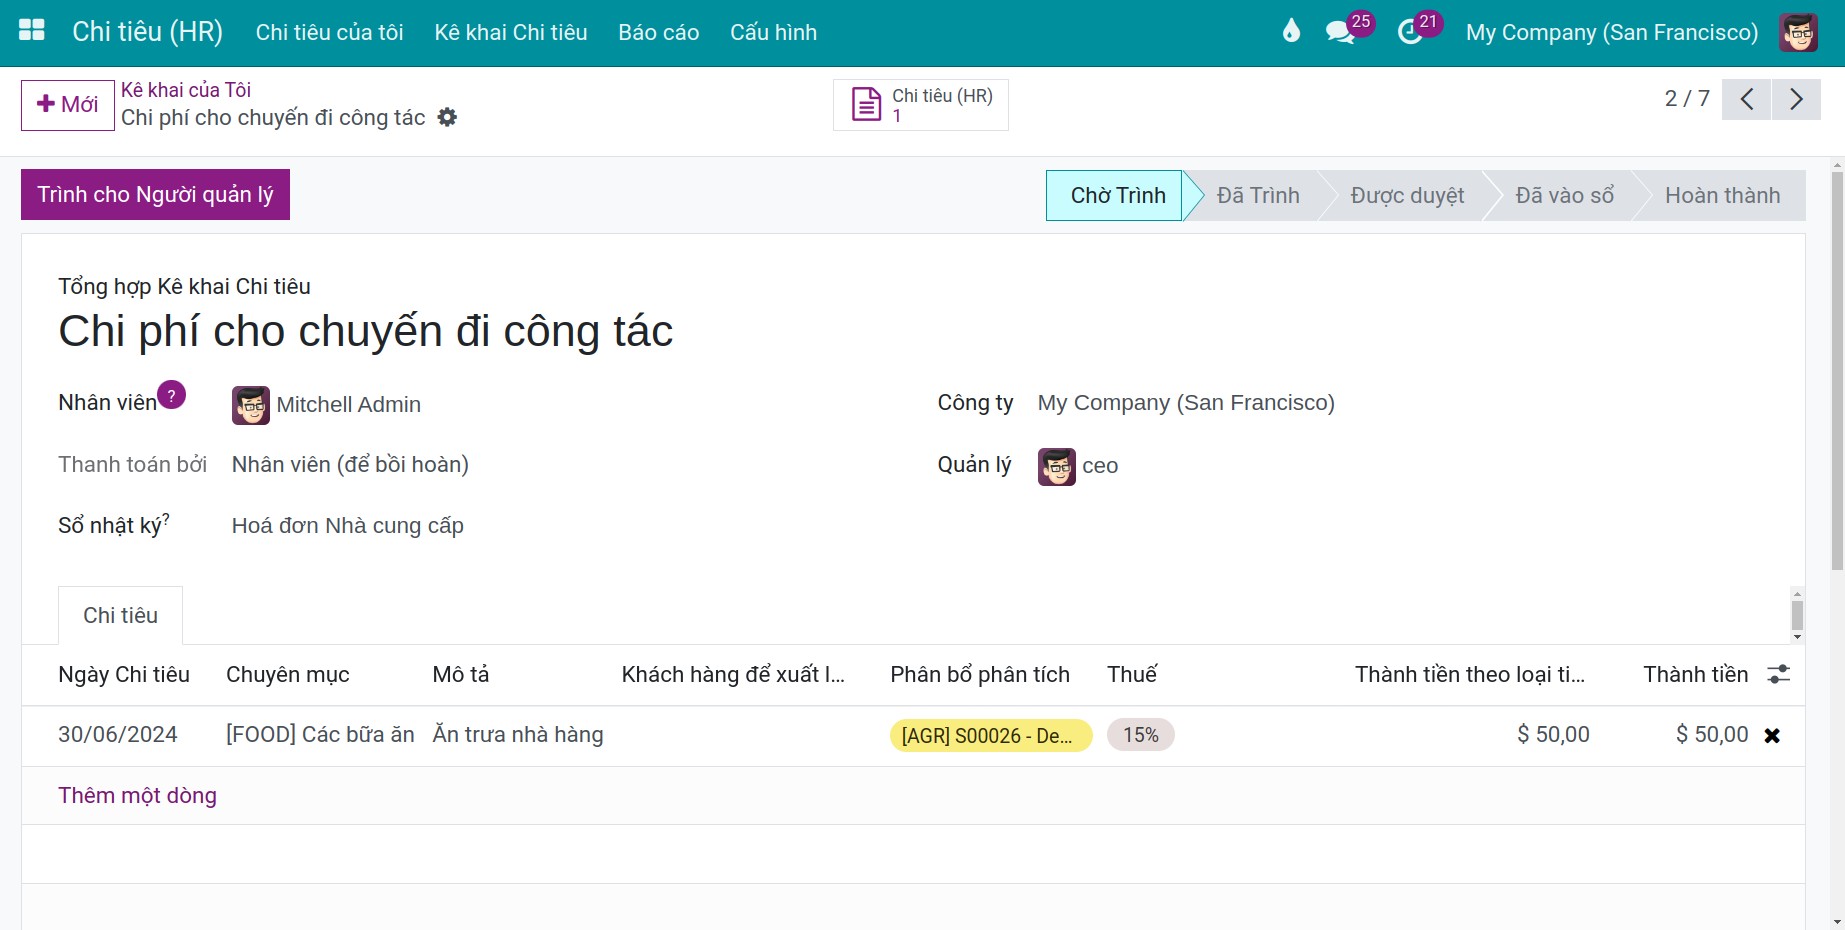Go to the next record arrow
Image resolution: width=1845 pixels, height=930 pixels.
click(1796, 99)
